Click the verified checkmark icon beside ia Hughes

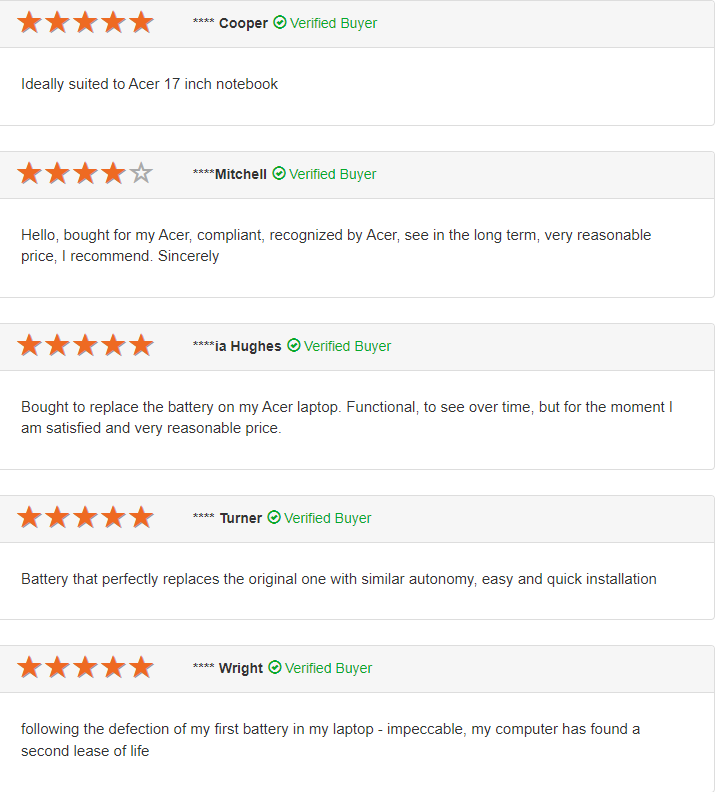(x=294, y=345)
